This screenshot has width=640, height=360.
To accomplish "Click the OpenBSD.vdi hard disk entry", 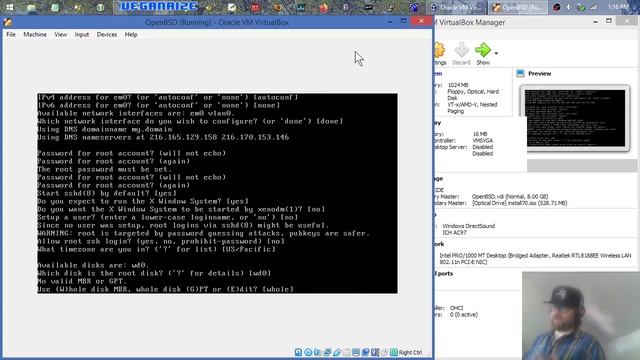I will 510,196.
